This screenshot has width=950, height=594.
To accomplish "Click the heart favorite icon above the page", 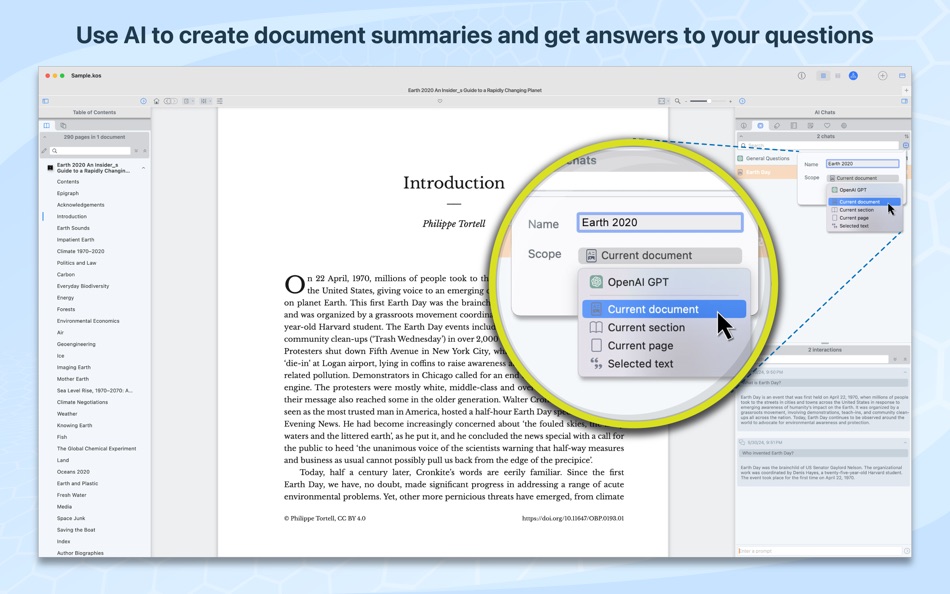I will (439, 101).
